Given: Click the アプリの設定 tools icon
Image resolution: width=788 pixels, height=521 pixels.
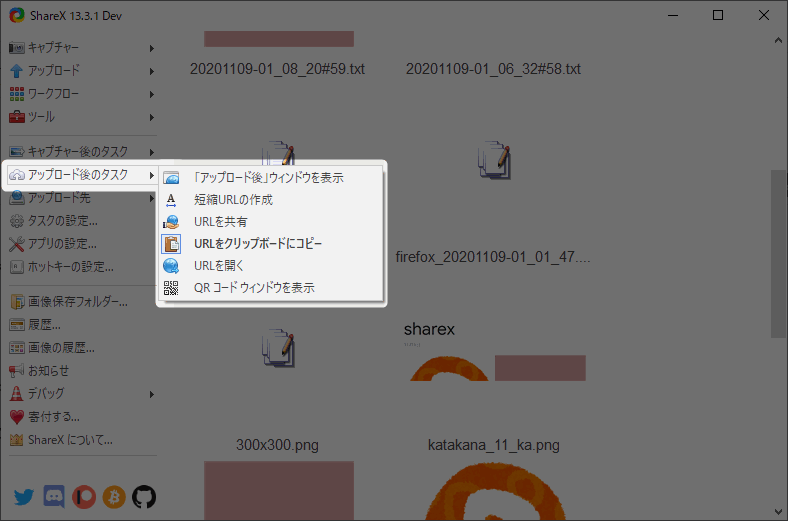Looking at the screenshot, I should pyautogui.click(x=17, y=244).
